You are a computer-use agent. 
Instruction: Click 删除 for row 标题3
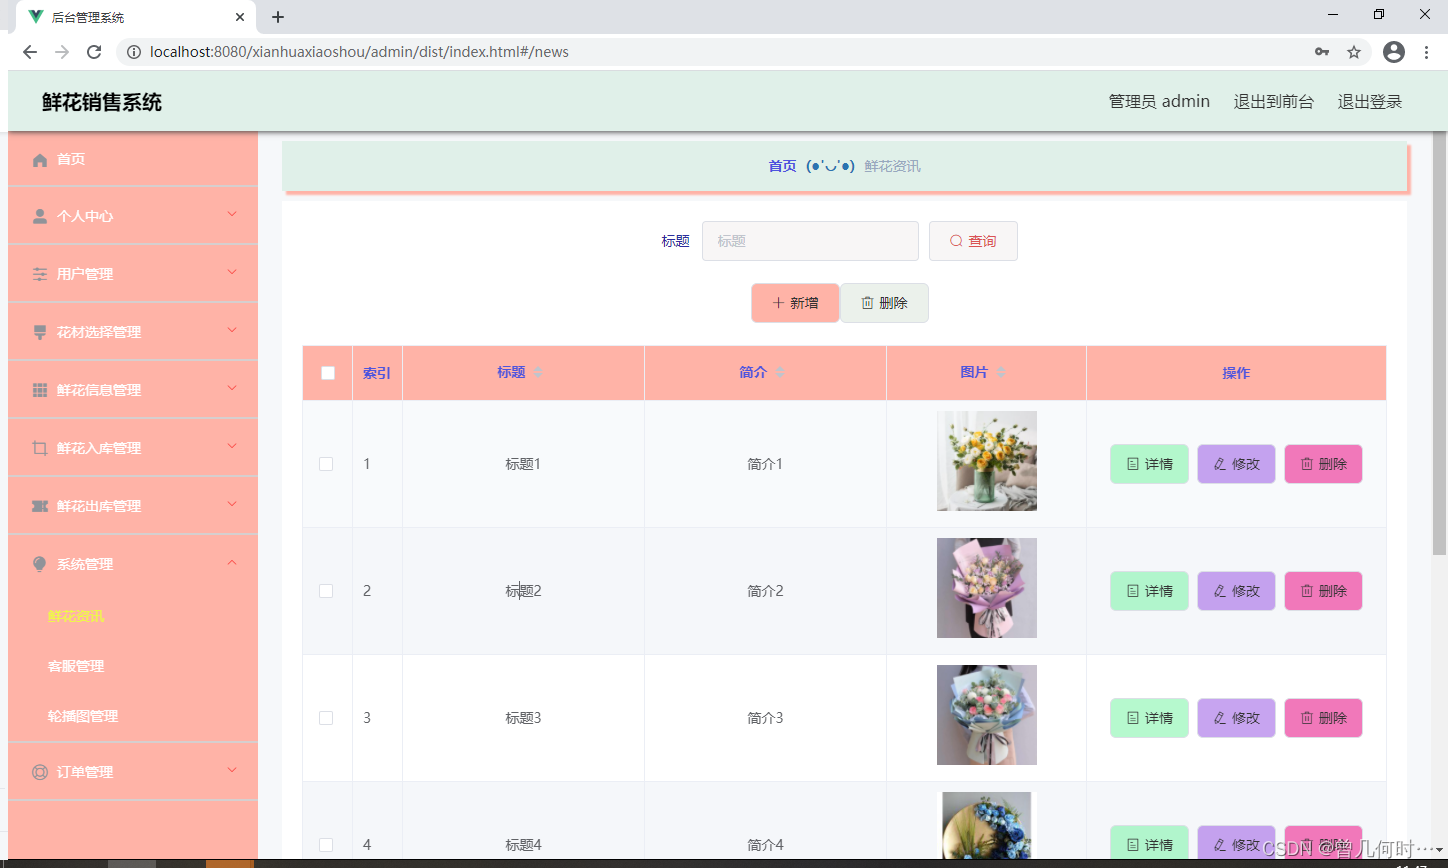point(1323,718)
